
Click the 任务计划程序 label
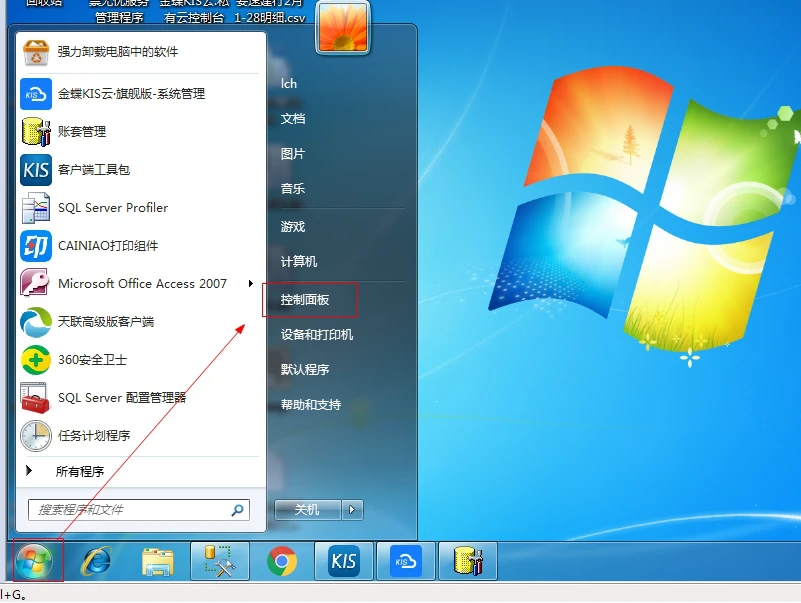94,436
